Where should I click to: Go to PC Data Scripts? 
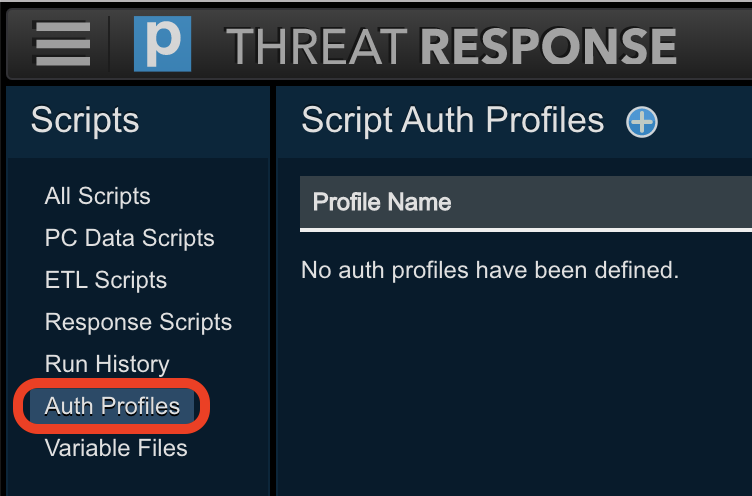tap(129, 238)
